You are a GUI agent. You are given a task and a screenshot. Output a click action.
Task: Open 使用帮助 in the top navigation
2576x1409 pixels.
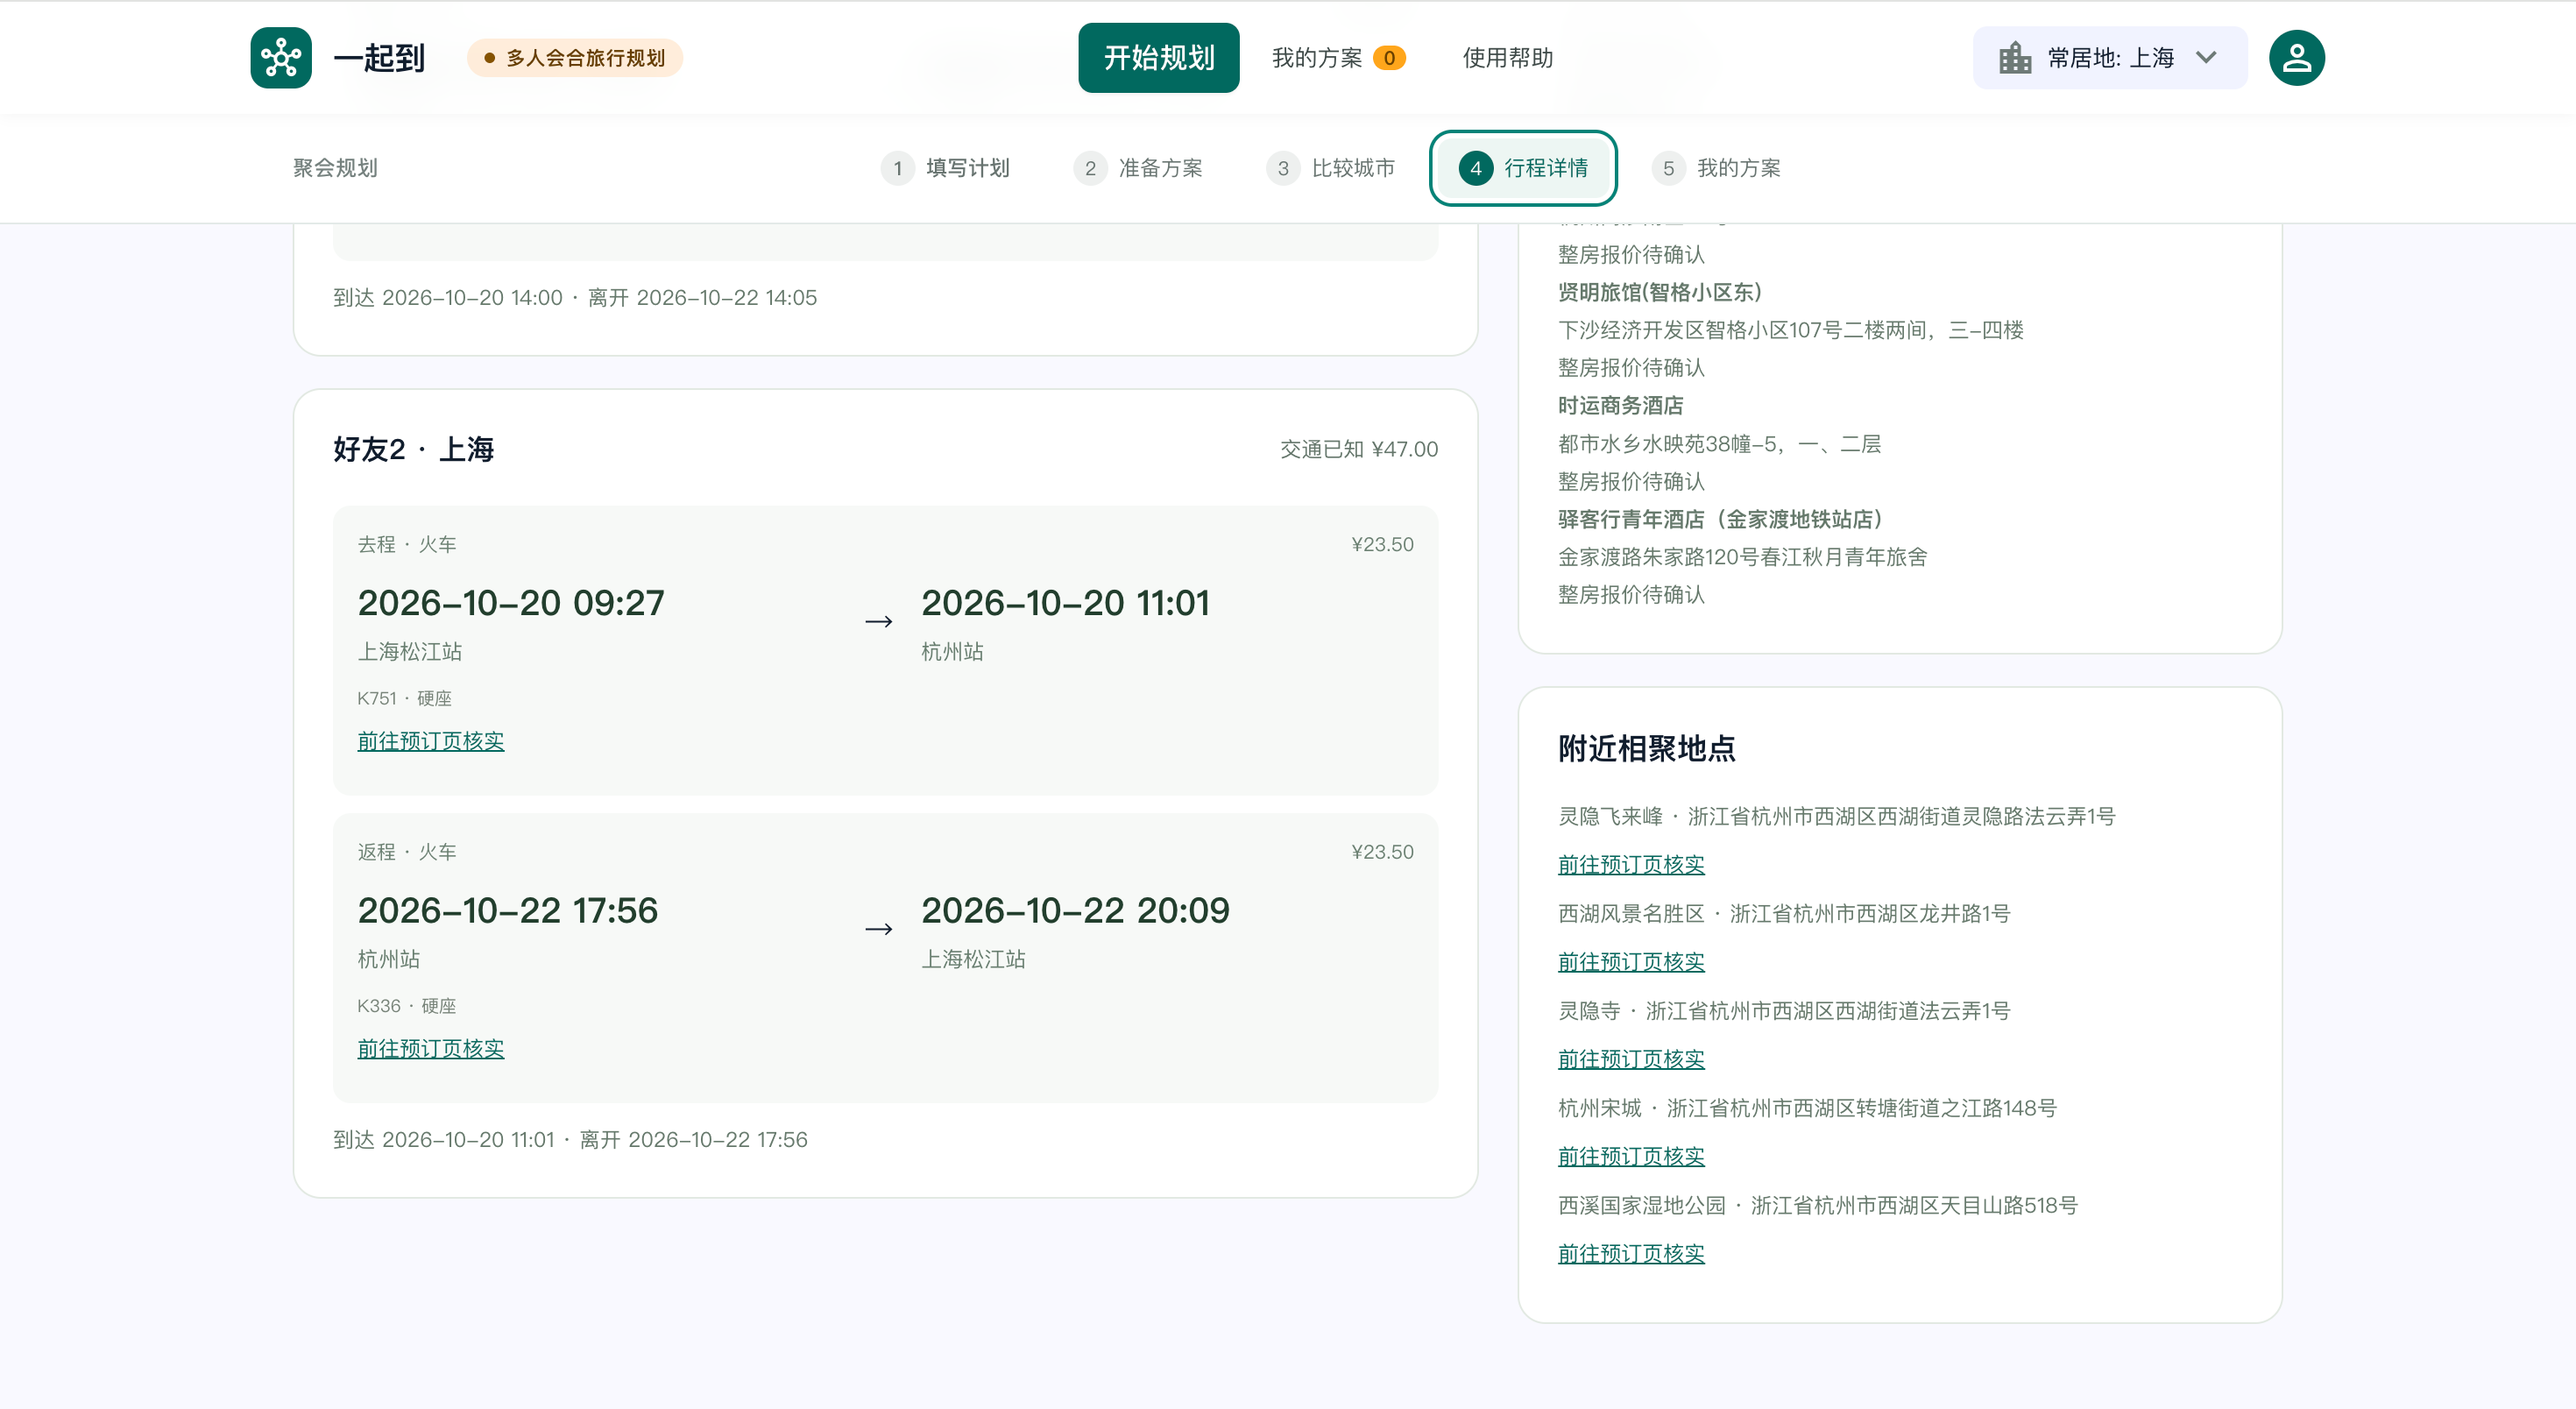click(1507, 58)
